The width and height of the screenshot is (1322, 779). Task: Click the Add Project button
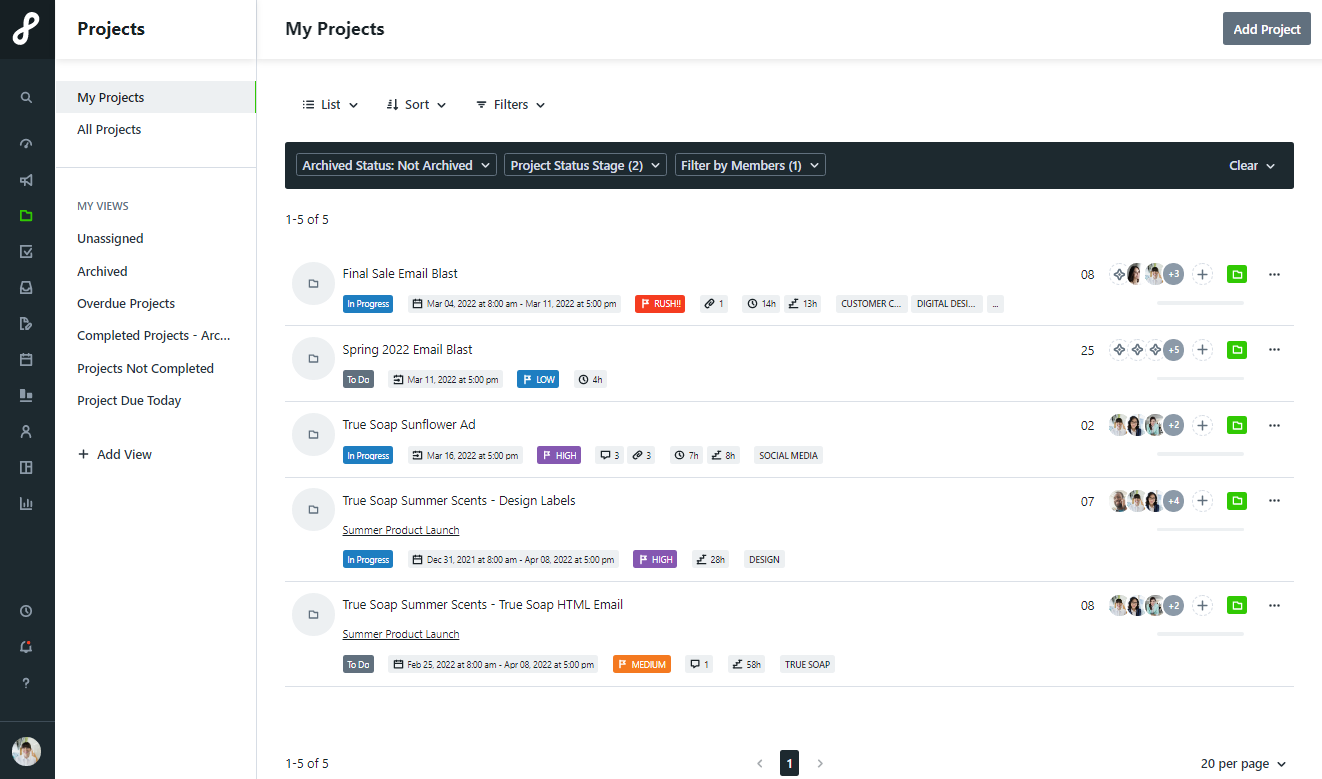tap(1266, 29)
